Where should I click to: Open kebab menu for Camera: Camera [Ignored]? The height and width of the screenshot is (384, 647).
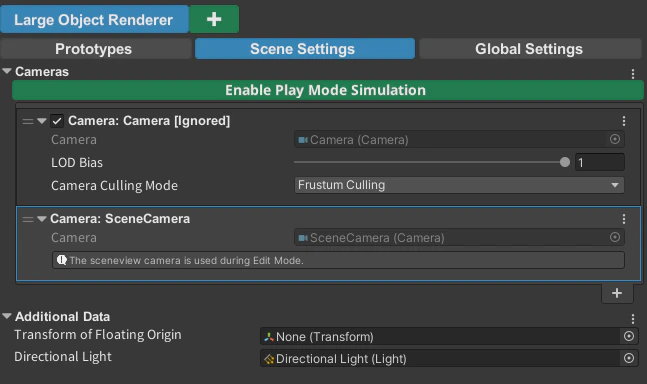point(623,121)
